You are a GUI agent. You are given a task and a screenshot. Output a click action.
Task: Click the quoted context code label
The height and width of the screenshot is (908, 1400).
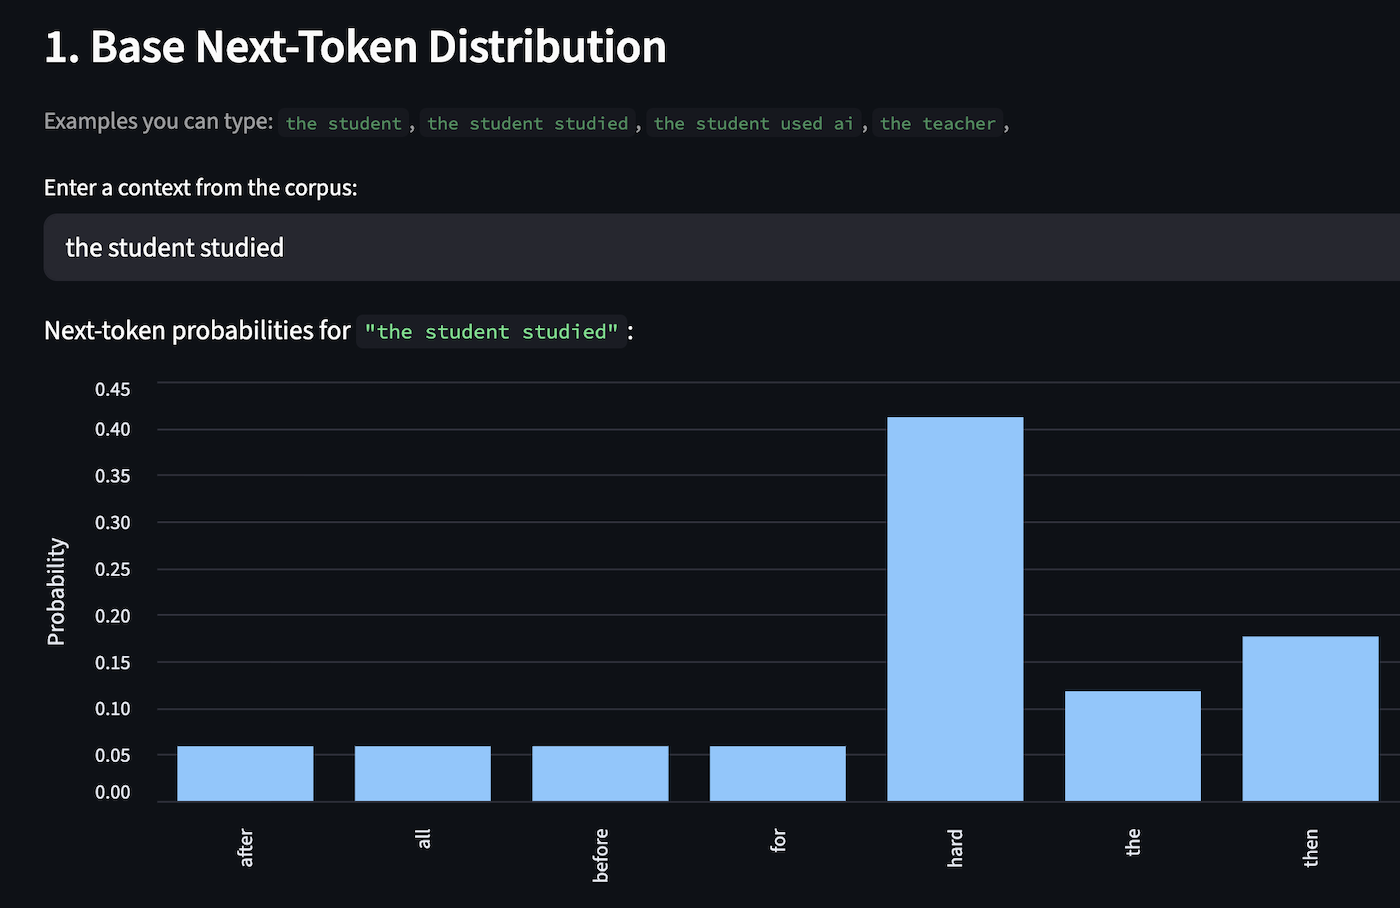point(491,331)
